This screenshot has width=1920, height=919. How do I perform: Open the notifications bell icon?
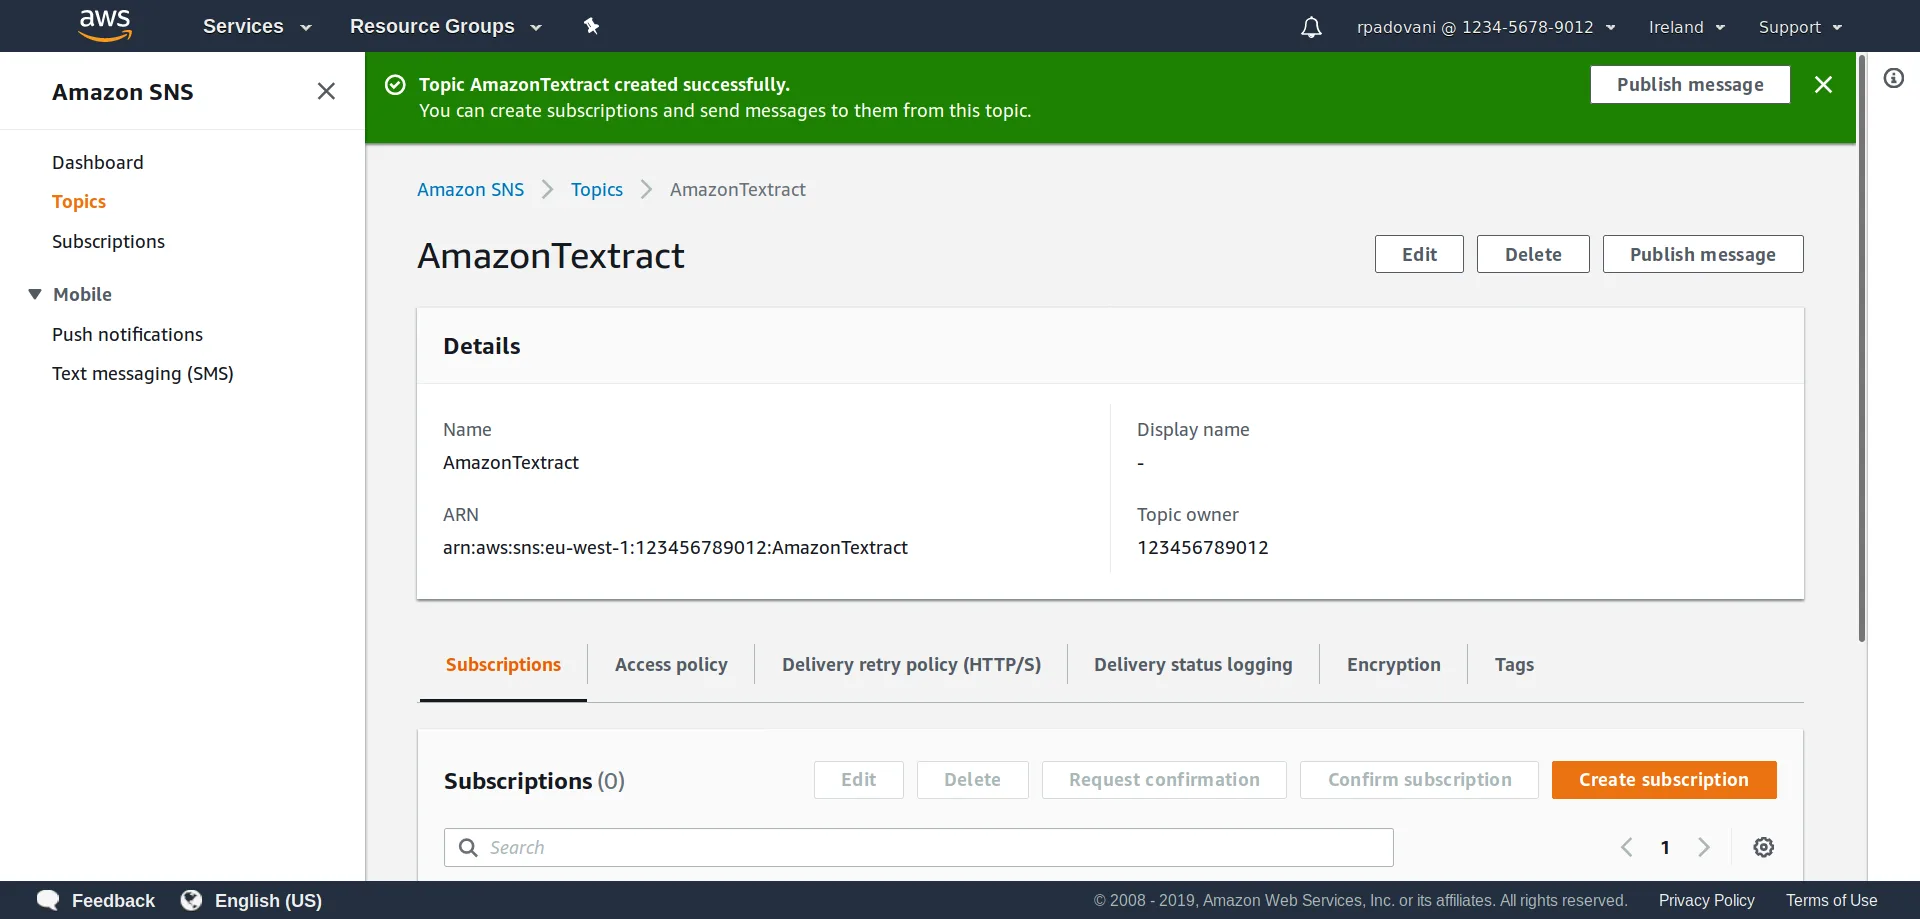click(x=1311, y=27)
